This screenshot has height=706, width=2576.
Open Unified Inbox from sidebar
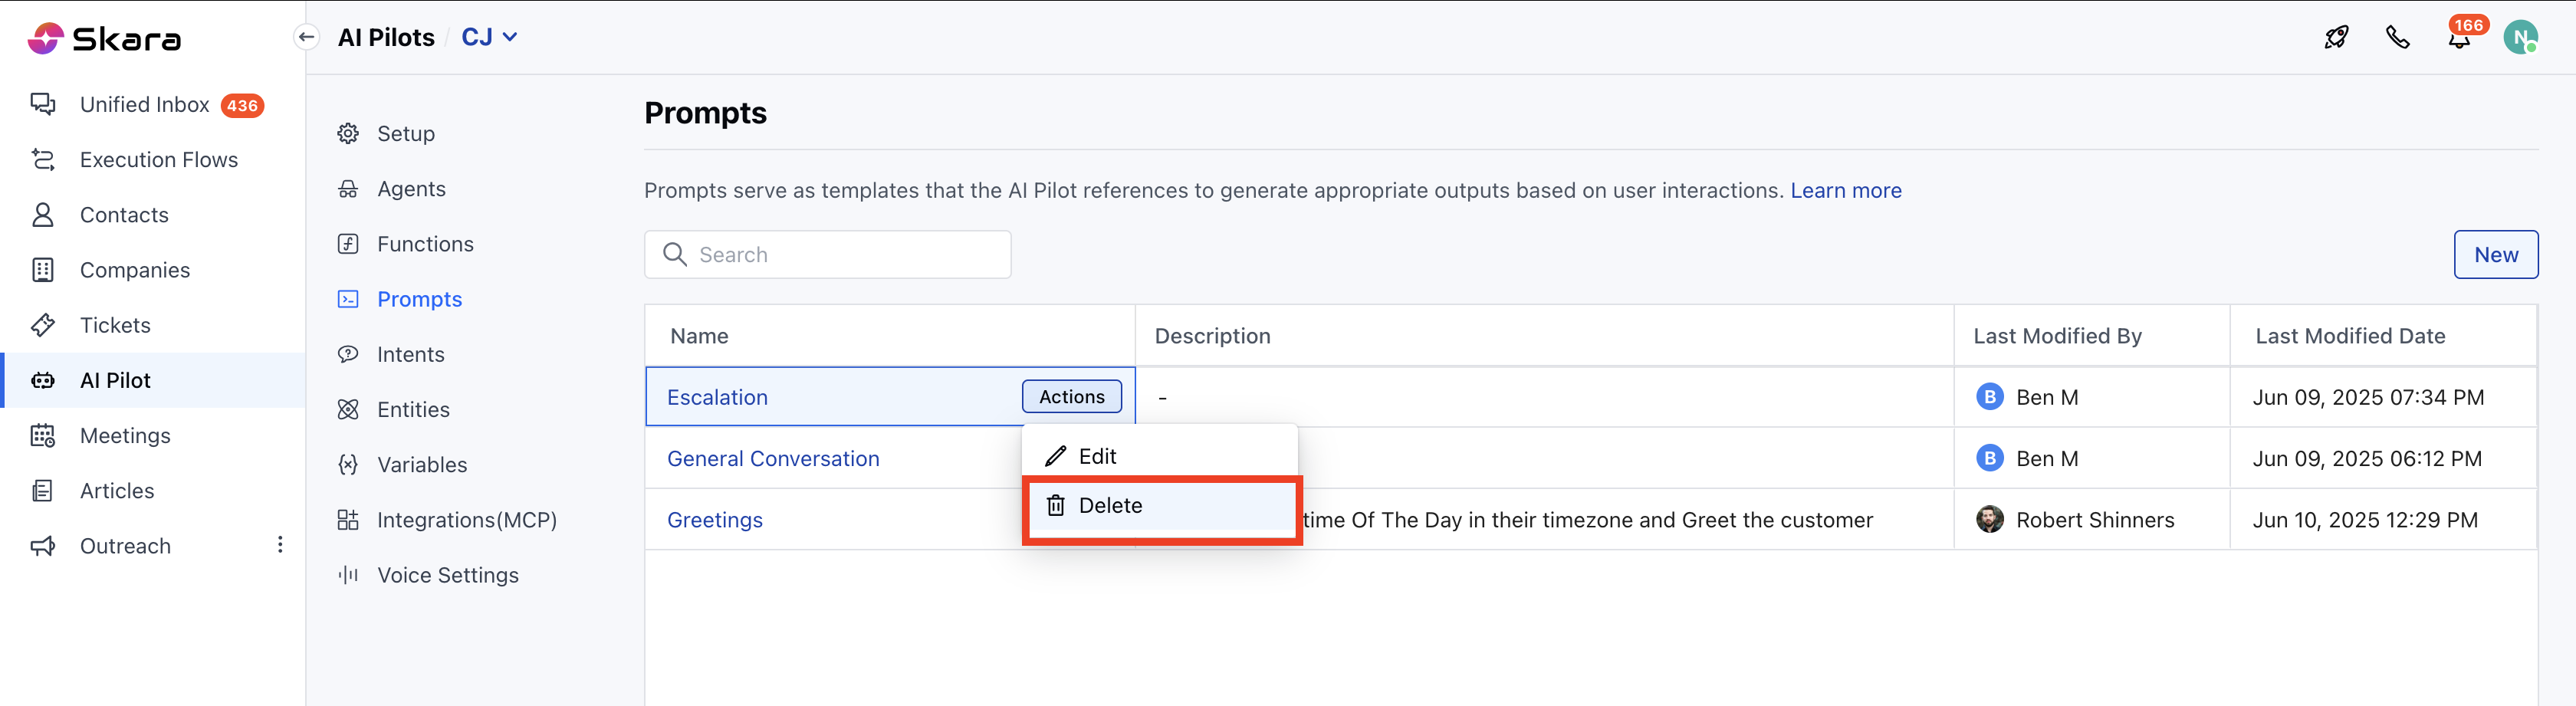point(145,105)
